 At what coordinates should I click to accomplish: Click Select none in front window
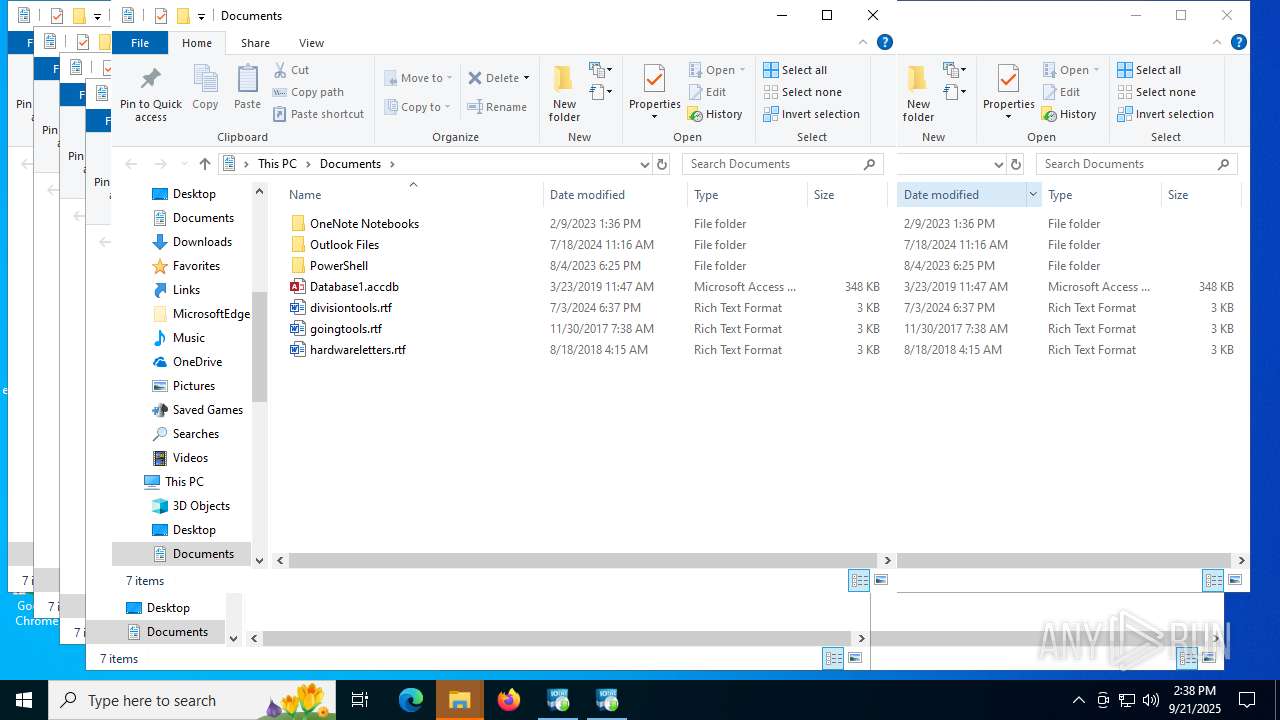(x=802, y=92)
